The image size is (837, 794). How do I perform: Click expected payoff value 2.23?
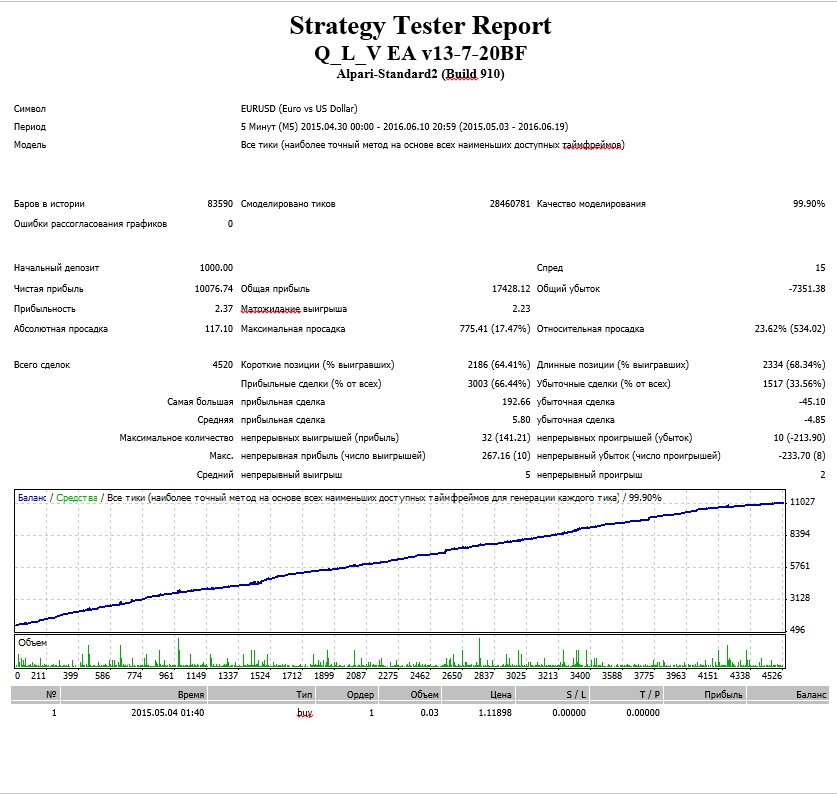click(x=521, y=309)
